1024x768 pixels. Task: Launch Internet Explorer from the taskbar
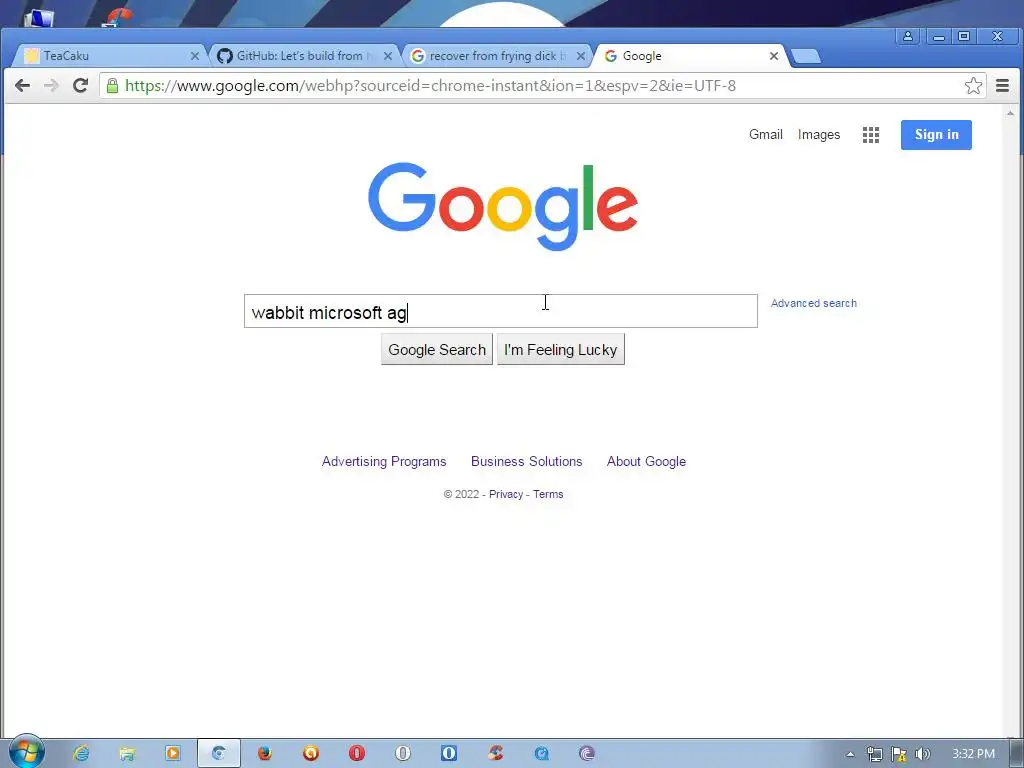tap(81, 754)
